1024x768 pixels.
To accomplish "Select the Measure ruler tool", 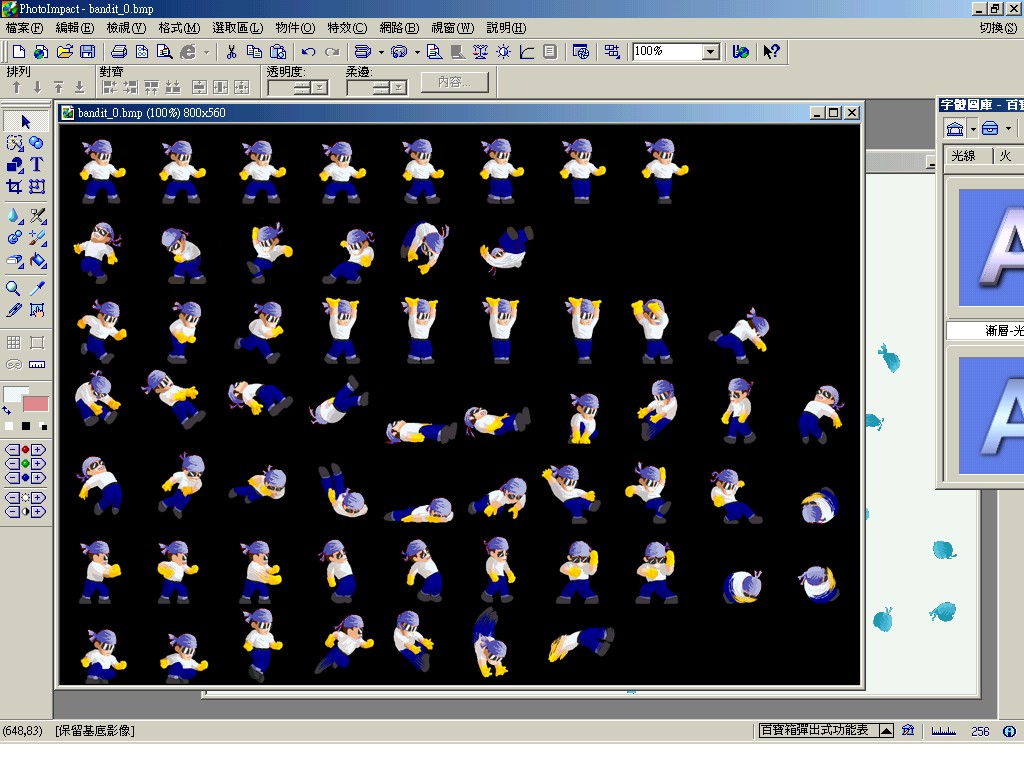I will pyautogui.click(x=37, y=364).
